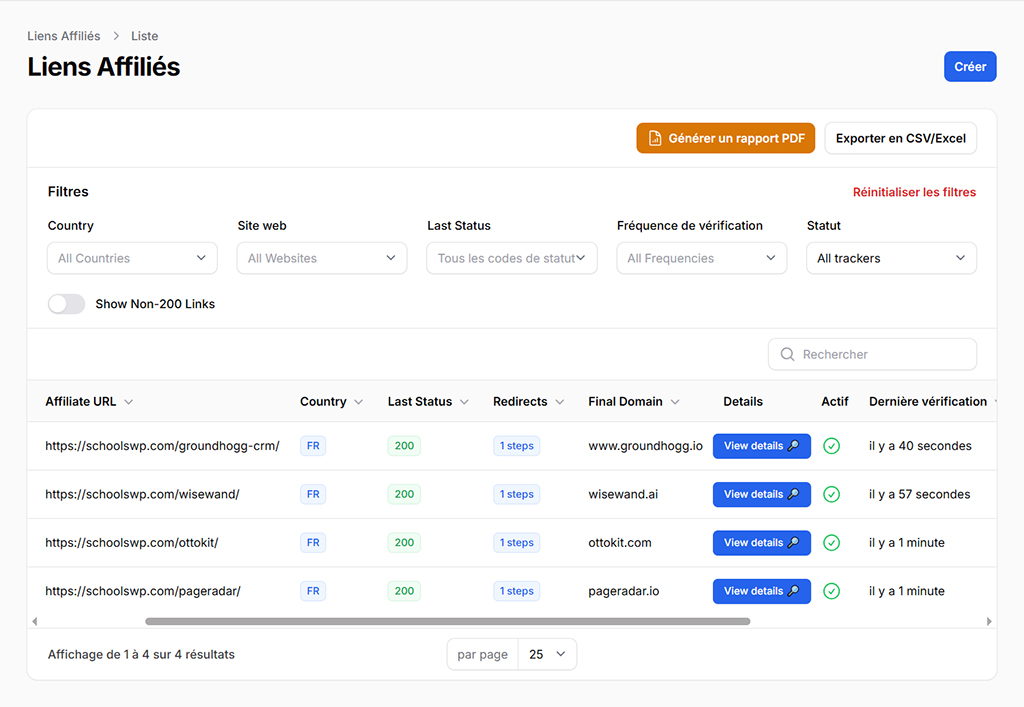The image size is (1024, 707).
Task: Open the Fréquence de vérification dropdown
Action: [701, 258]
